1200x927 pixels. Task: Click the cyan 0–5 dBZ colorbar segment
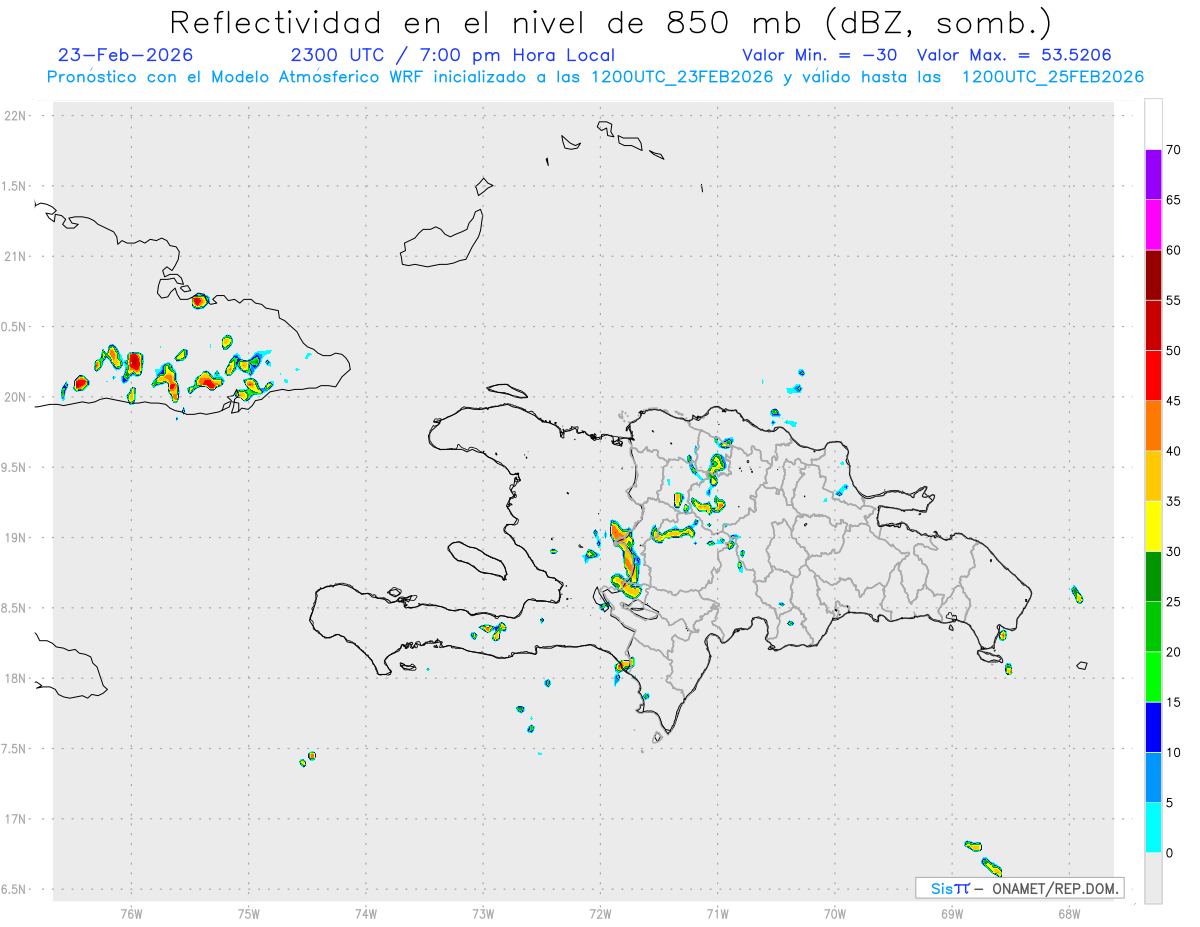pyautogui.click(x=1153, y=828)
